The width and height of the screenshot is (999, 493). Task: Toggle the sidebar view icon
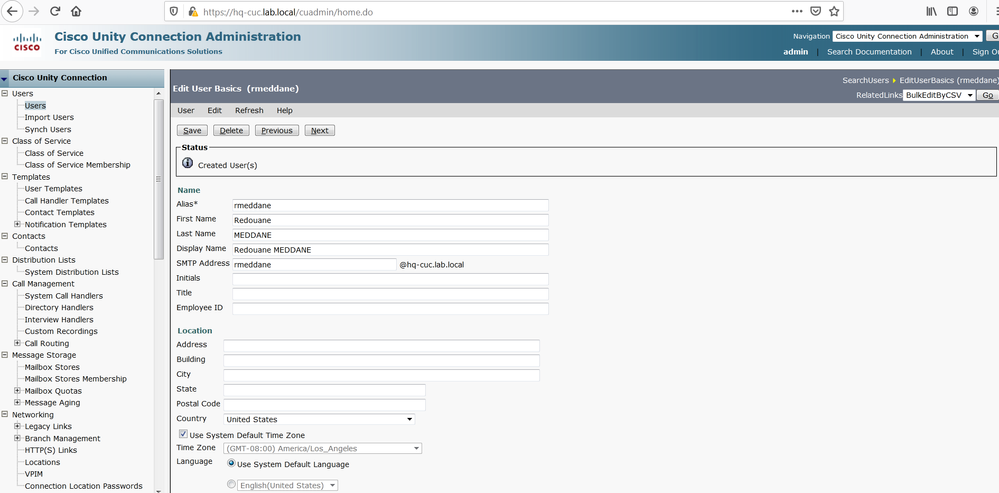(952, 11)
